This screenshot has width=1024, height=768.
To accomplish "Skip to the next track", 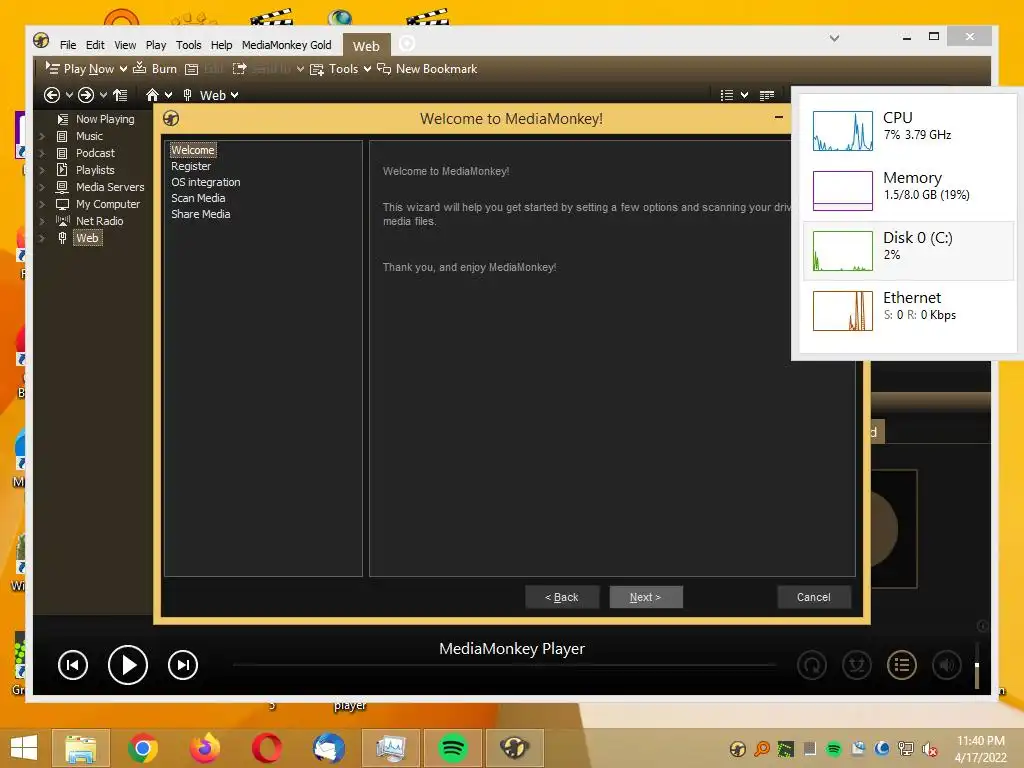I will click(x=183, y=665).
